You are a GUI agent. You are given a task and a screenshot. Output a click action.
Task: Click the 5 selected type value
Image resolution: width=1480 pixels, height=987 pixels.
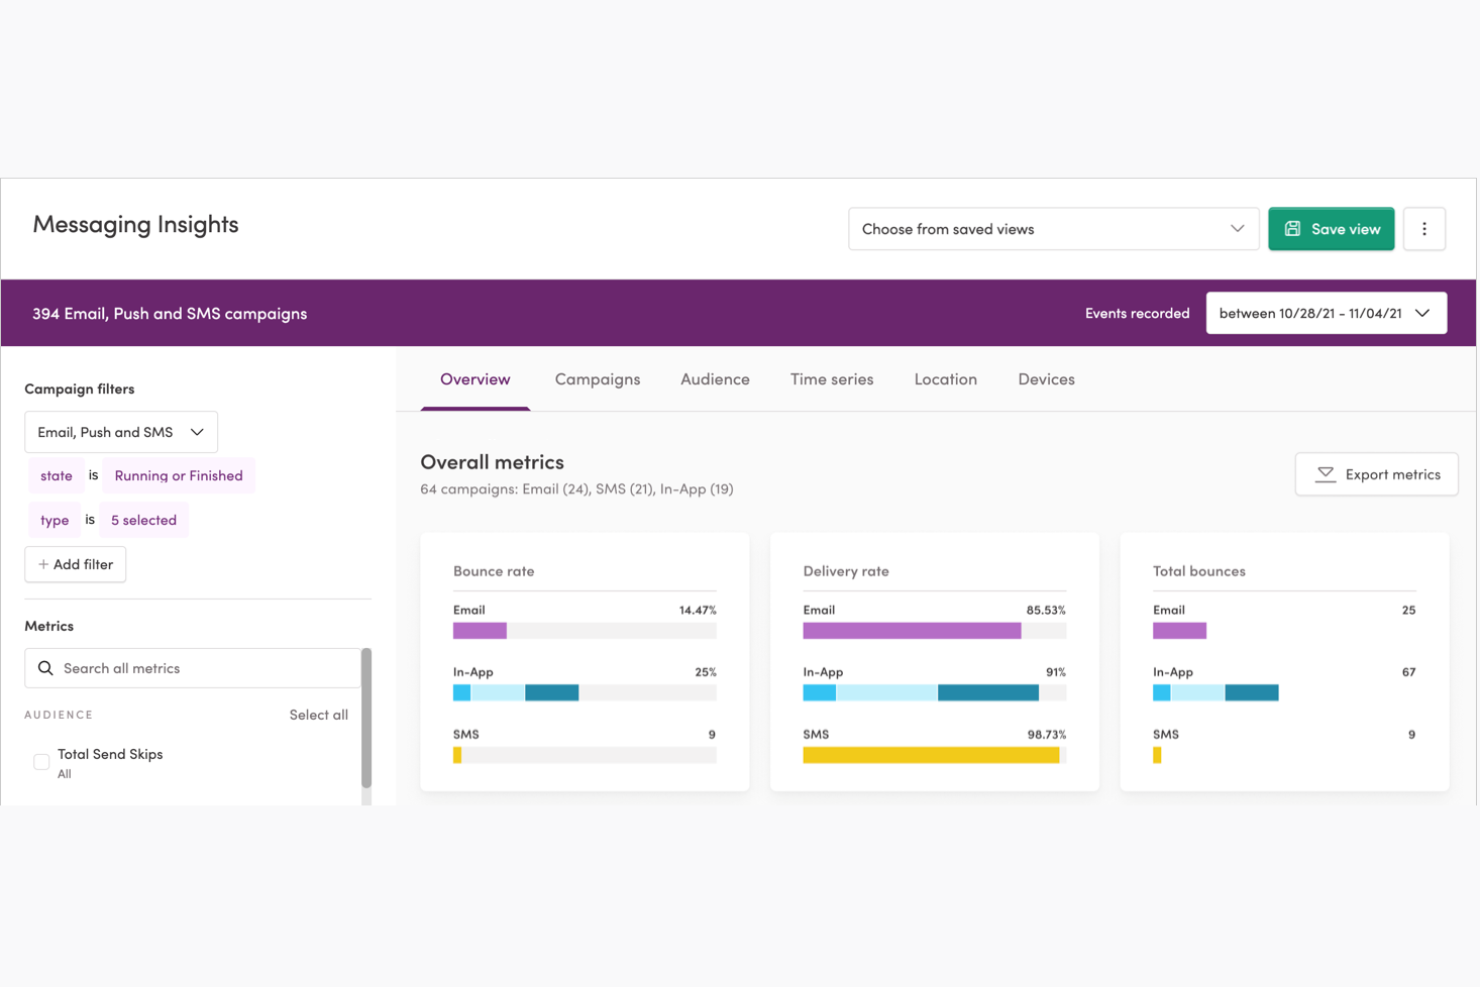pyautogui.click(x=144, y=520)
